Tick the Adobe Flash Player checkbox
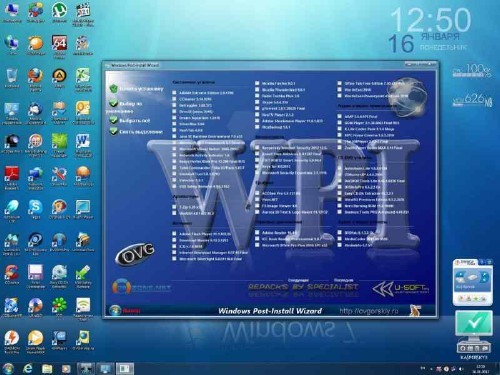The height and width of the screenshot is (375, 500). pyautogui.click(x=174, y=234)
